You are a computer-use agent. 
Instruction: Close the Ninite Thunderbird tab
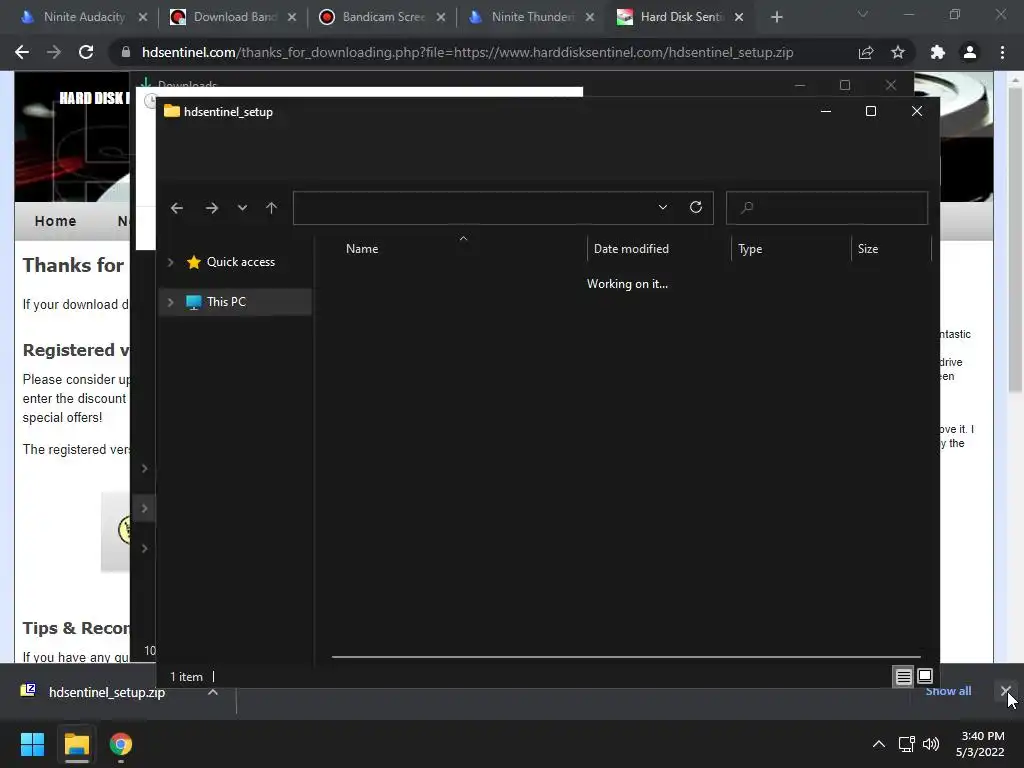pos(590,18)
